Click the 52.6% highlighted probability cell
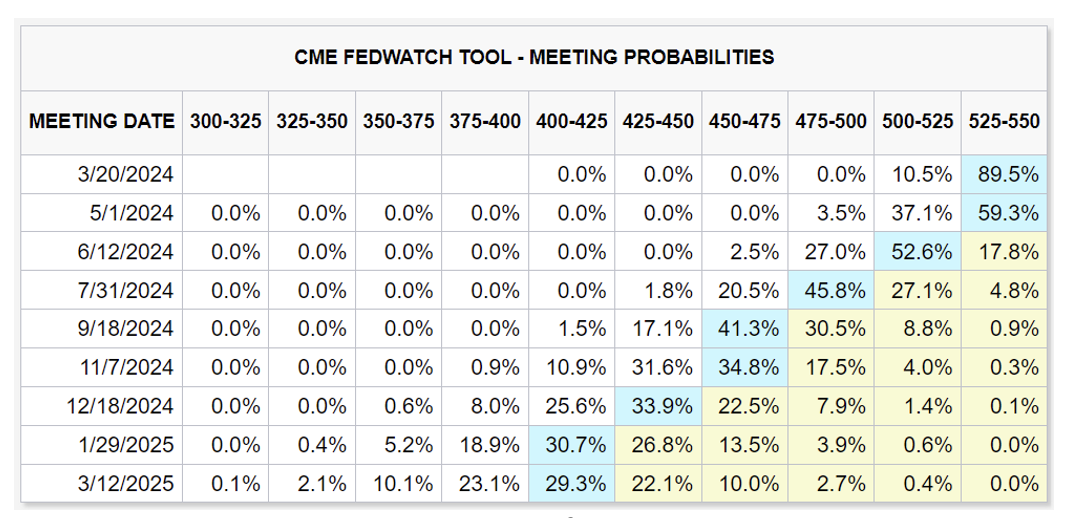Screen dimensions: 1068x518 pyautogui.click(x=918, y=252)
